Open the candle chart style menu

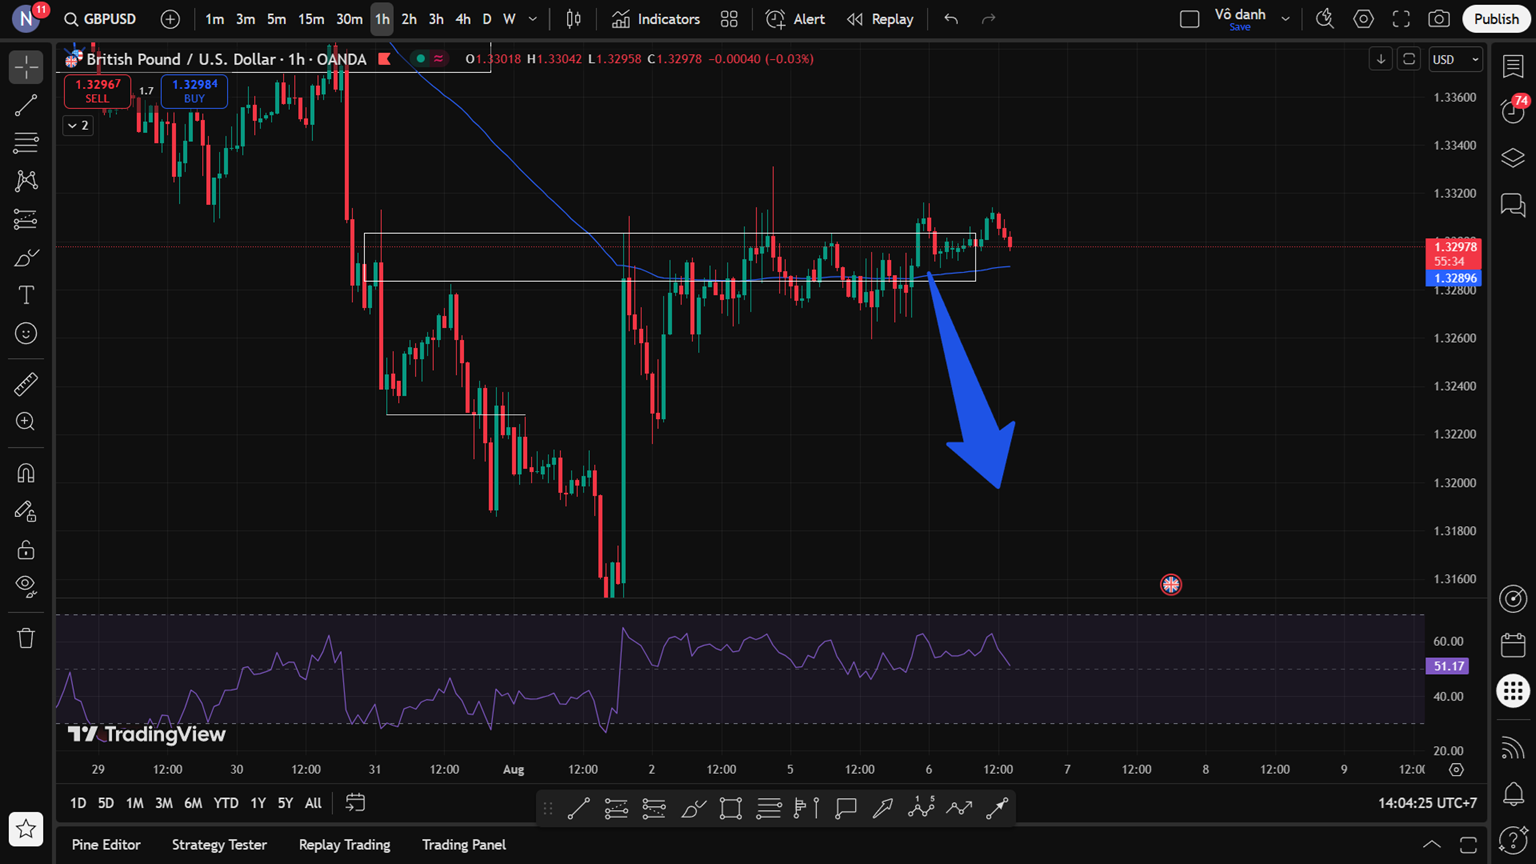click(x=574, y=19)
